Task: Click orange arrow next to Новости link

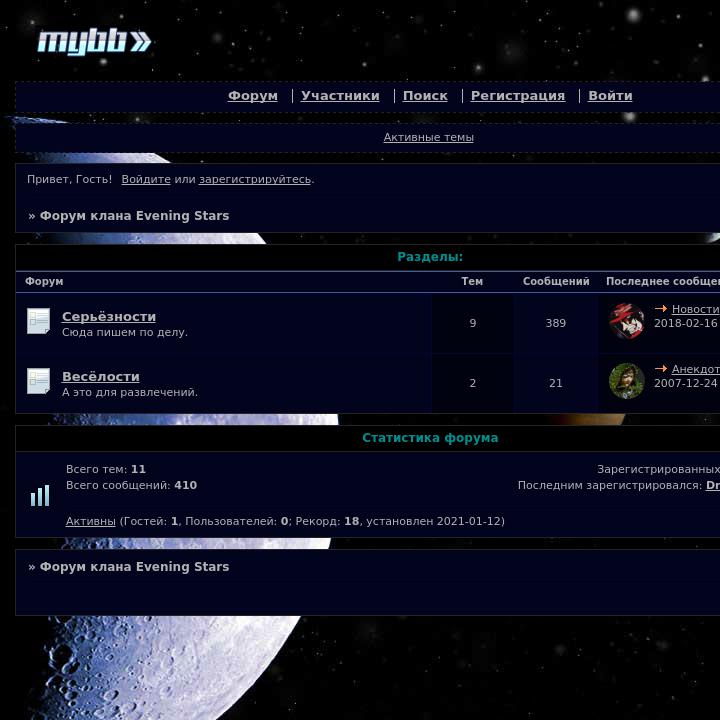Action: click(x=661, y=309)
